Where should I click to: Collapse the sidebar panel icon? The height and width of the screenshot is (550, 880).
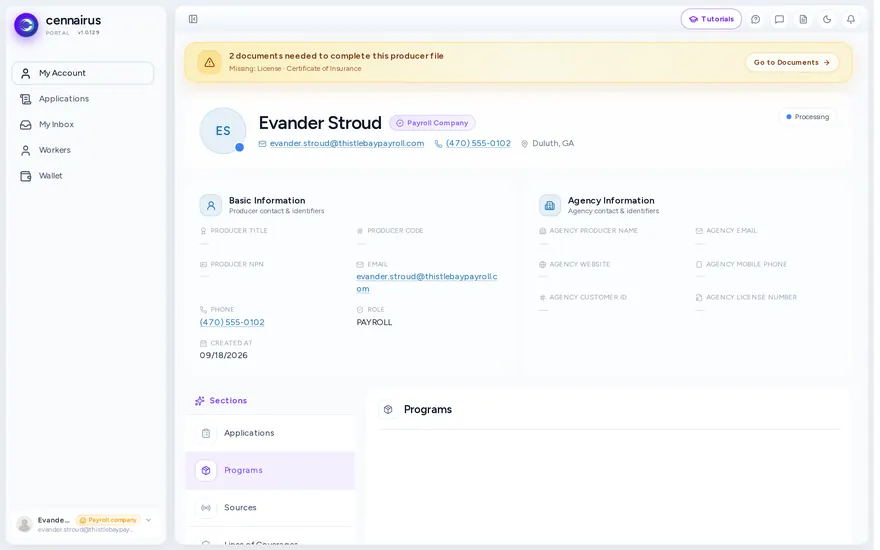(x=193, y=19)
